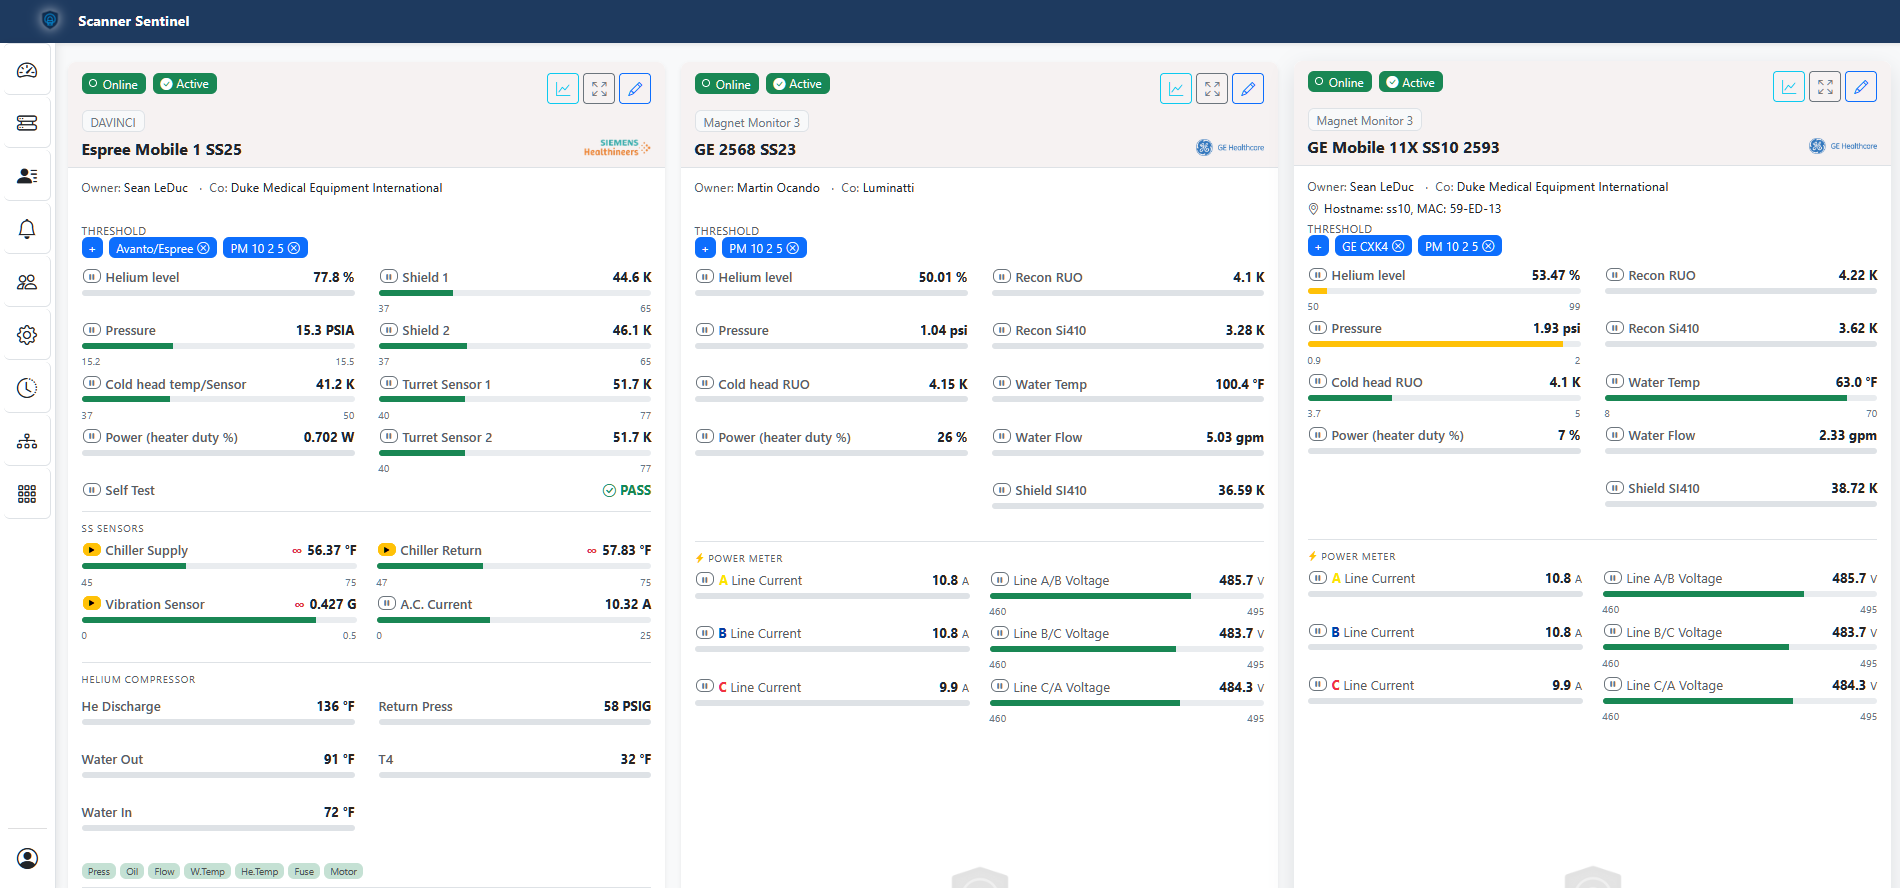1900x888 pixels.
Task: Click the He.Temp compressor tag
Action: pyautogui.click(x=259, y=872)
